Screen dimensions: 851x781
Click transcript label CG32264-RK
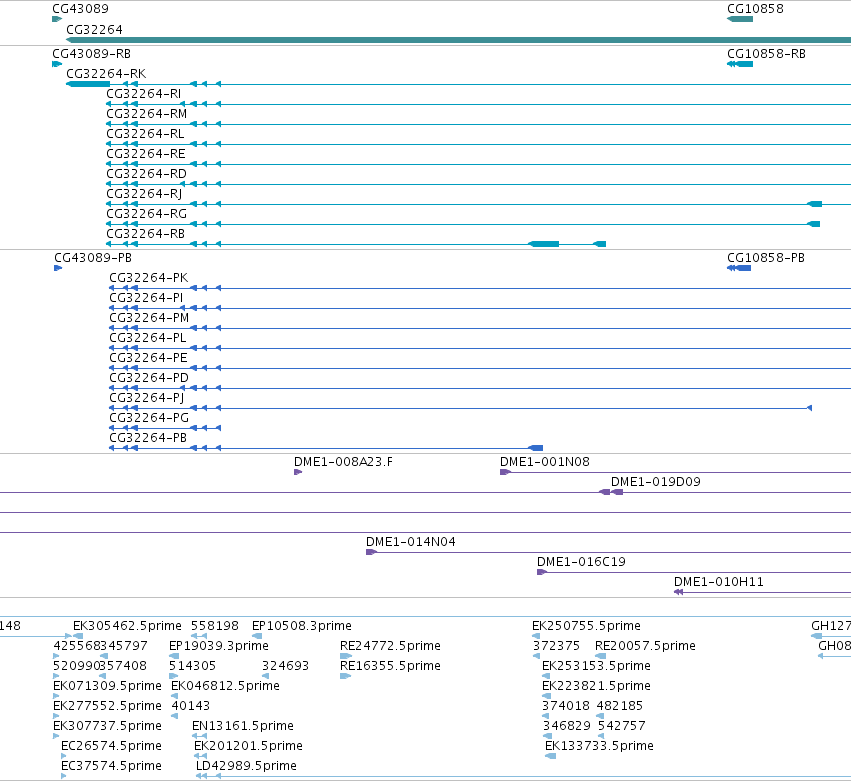click(x=106, y=73)
